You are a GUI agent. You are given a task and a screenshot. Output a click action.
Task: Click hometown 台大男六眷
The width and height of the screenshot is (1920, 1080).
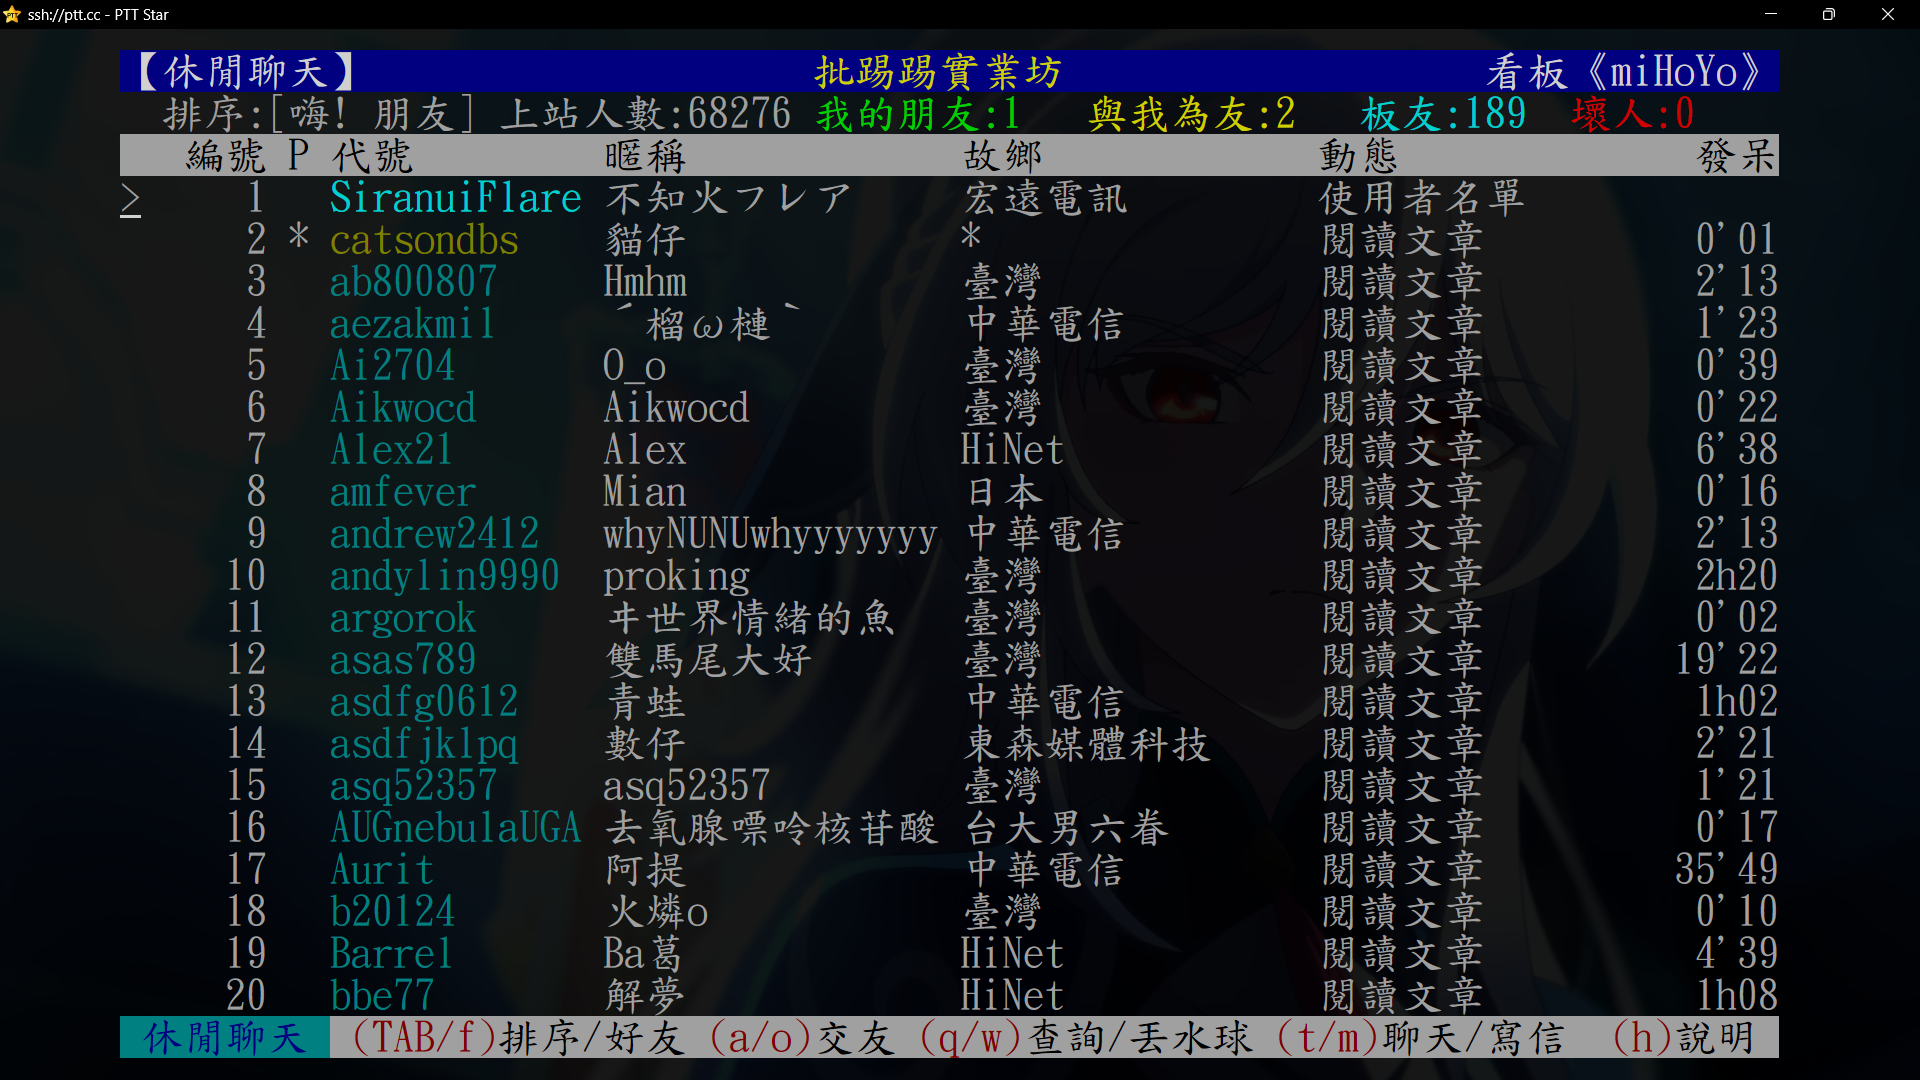[1066, 828]
